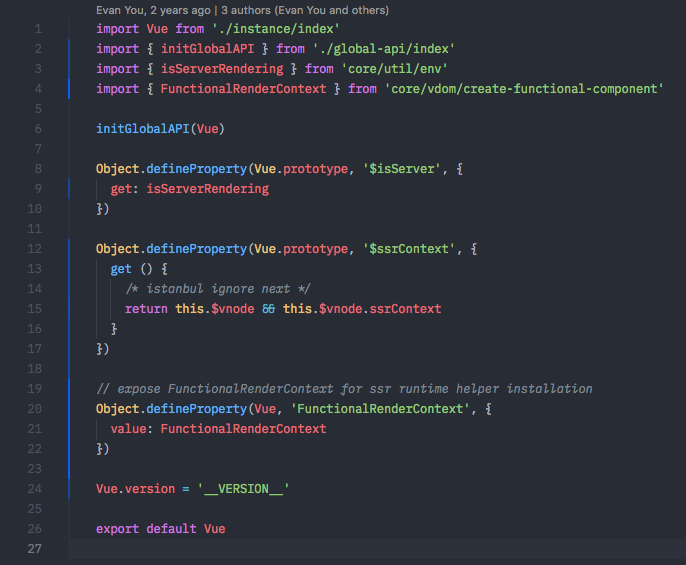Click the '3 authors (Evan You and others)' lens
686x565 pixels.
click(305, 10)
